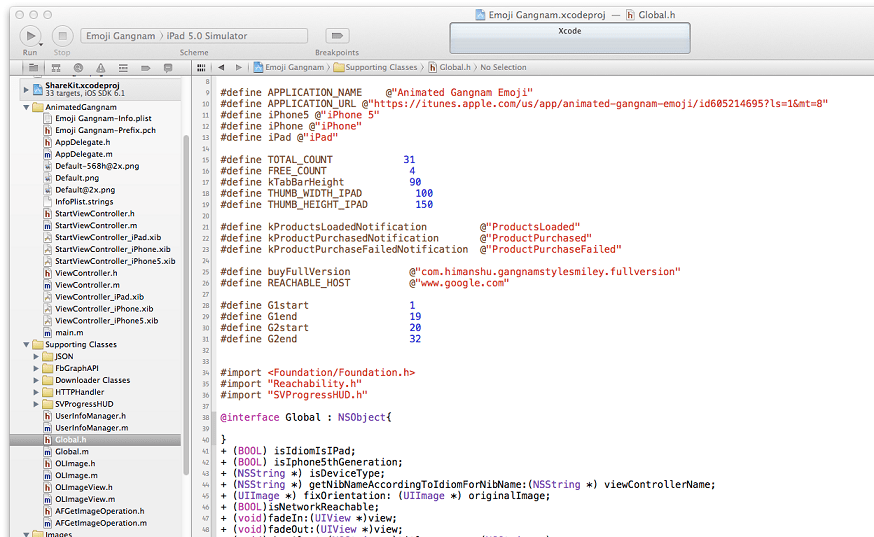Open StartViewController_iPad.xib file
This screenshot has height=537, width=874.
108,238
